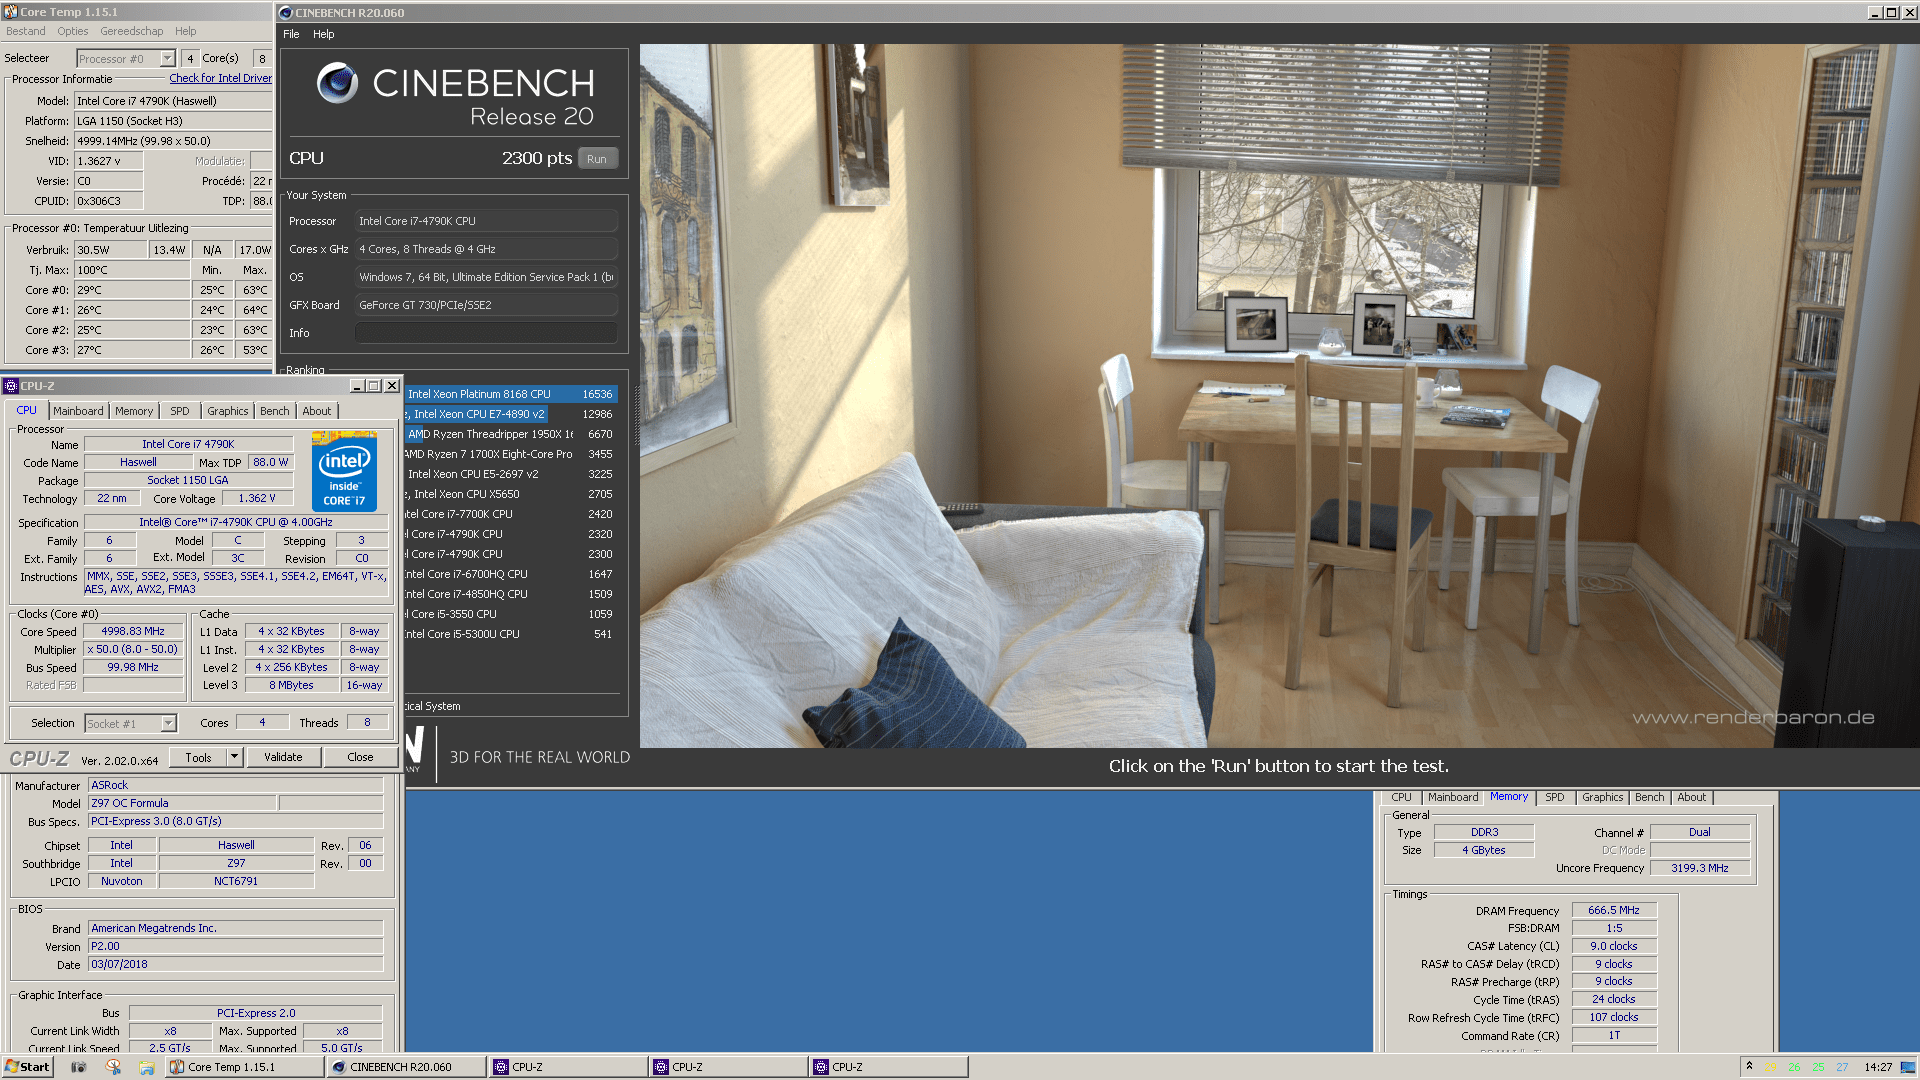Select the About tab in the front CPU-Z window
Screen dimensions: 1920x1080
click(x=316, y=411)
